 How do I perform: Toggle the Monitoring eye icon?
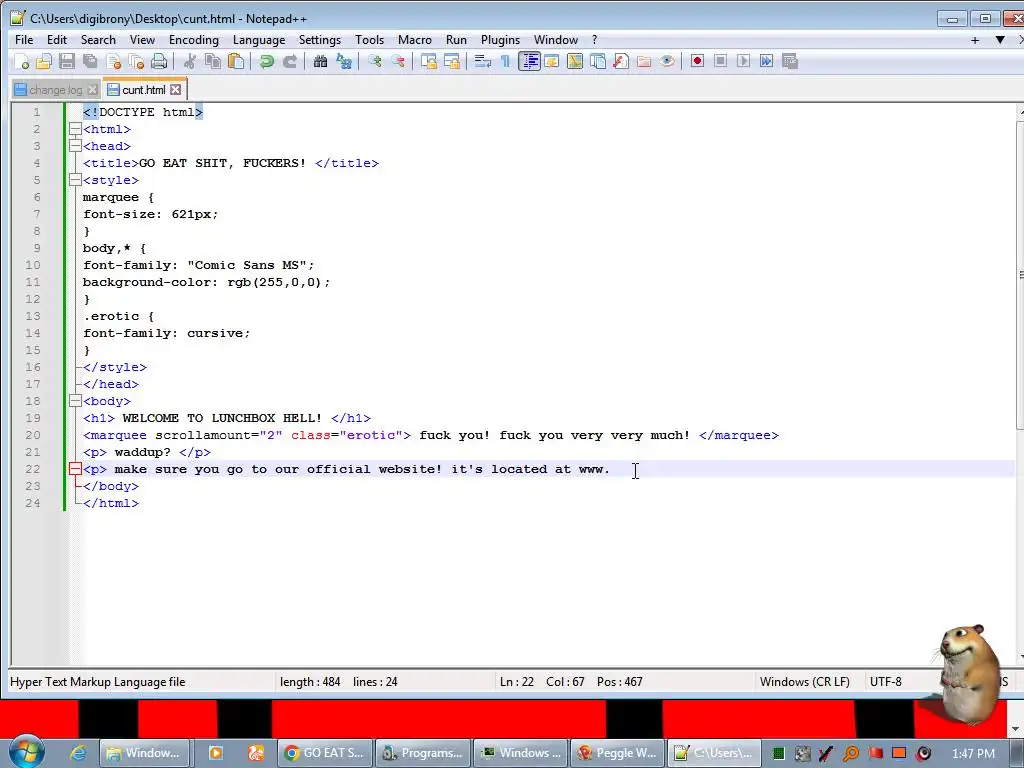pyautogui.click(x=667, y=61)
